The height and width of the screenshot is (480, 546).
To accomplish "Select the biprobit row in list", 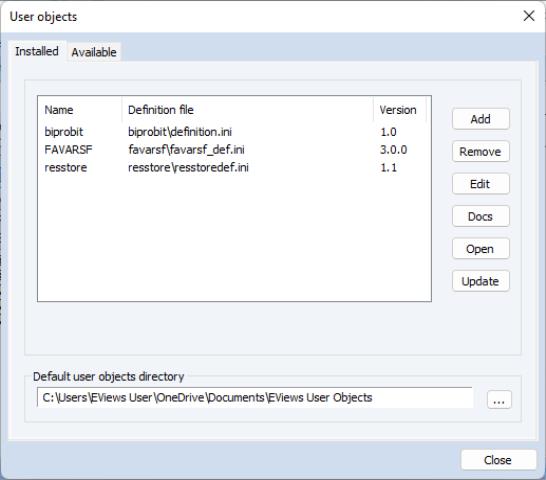I will (234, 132).
